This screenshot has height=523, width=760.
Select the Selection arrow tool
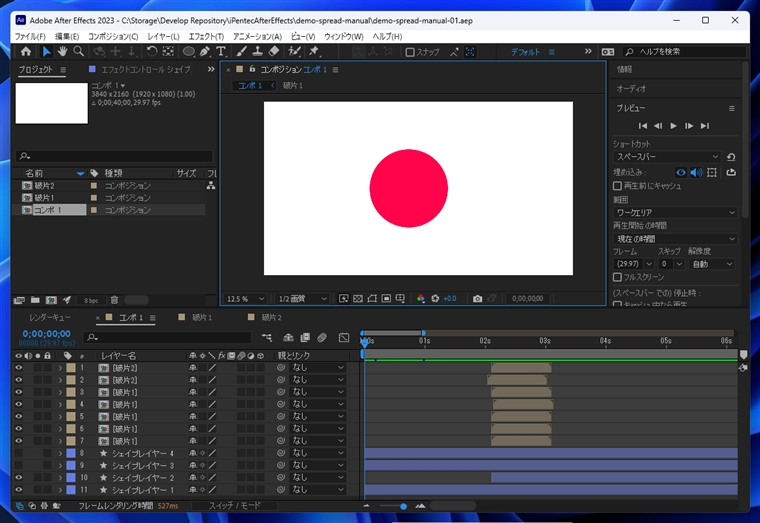click(x=46, y=51)
